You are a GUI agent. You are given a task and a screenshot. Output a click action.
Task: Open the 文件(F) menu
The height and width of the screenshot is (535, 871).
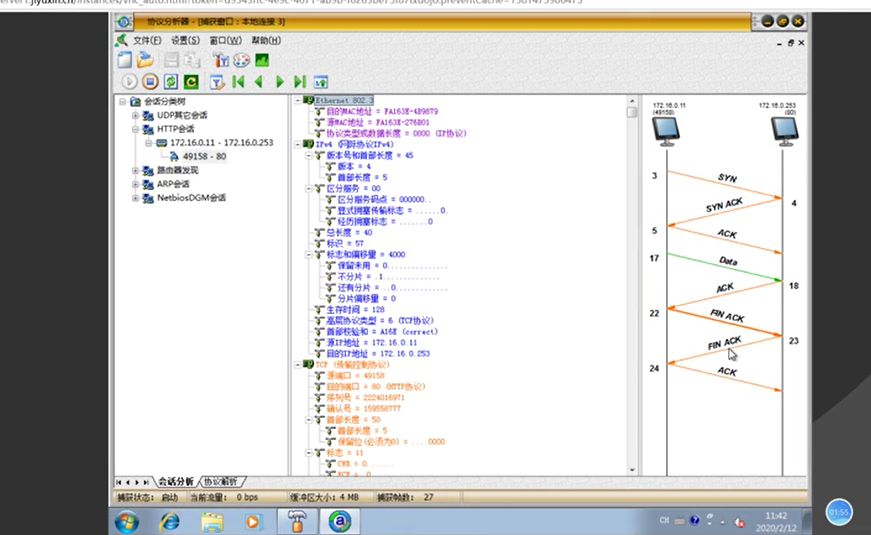coord(147,40)
